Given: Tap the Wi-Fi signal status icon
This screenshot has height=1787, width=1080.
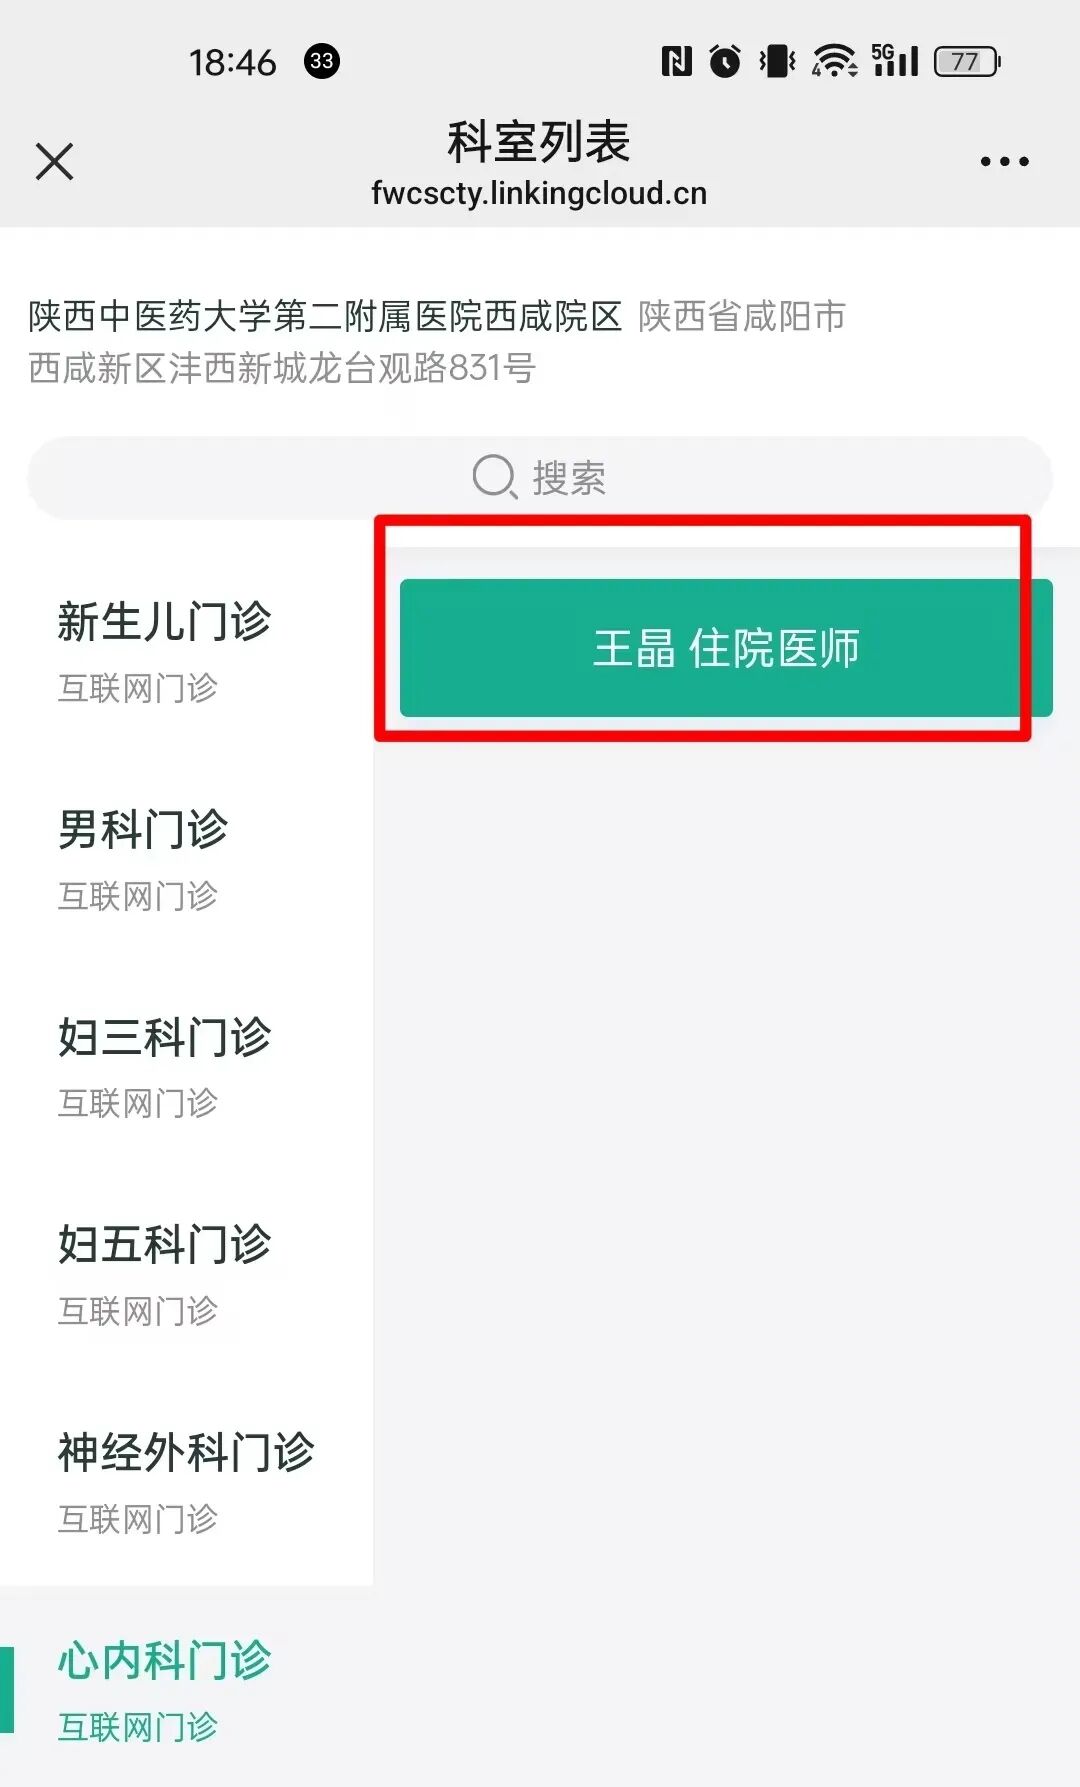Looking at the screenshot, I should [834, 62].
